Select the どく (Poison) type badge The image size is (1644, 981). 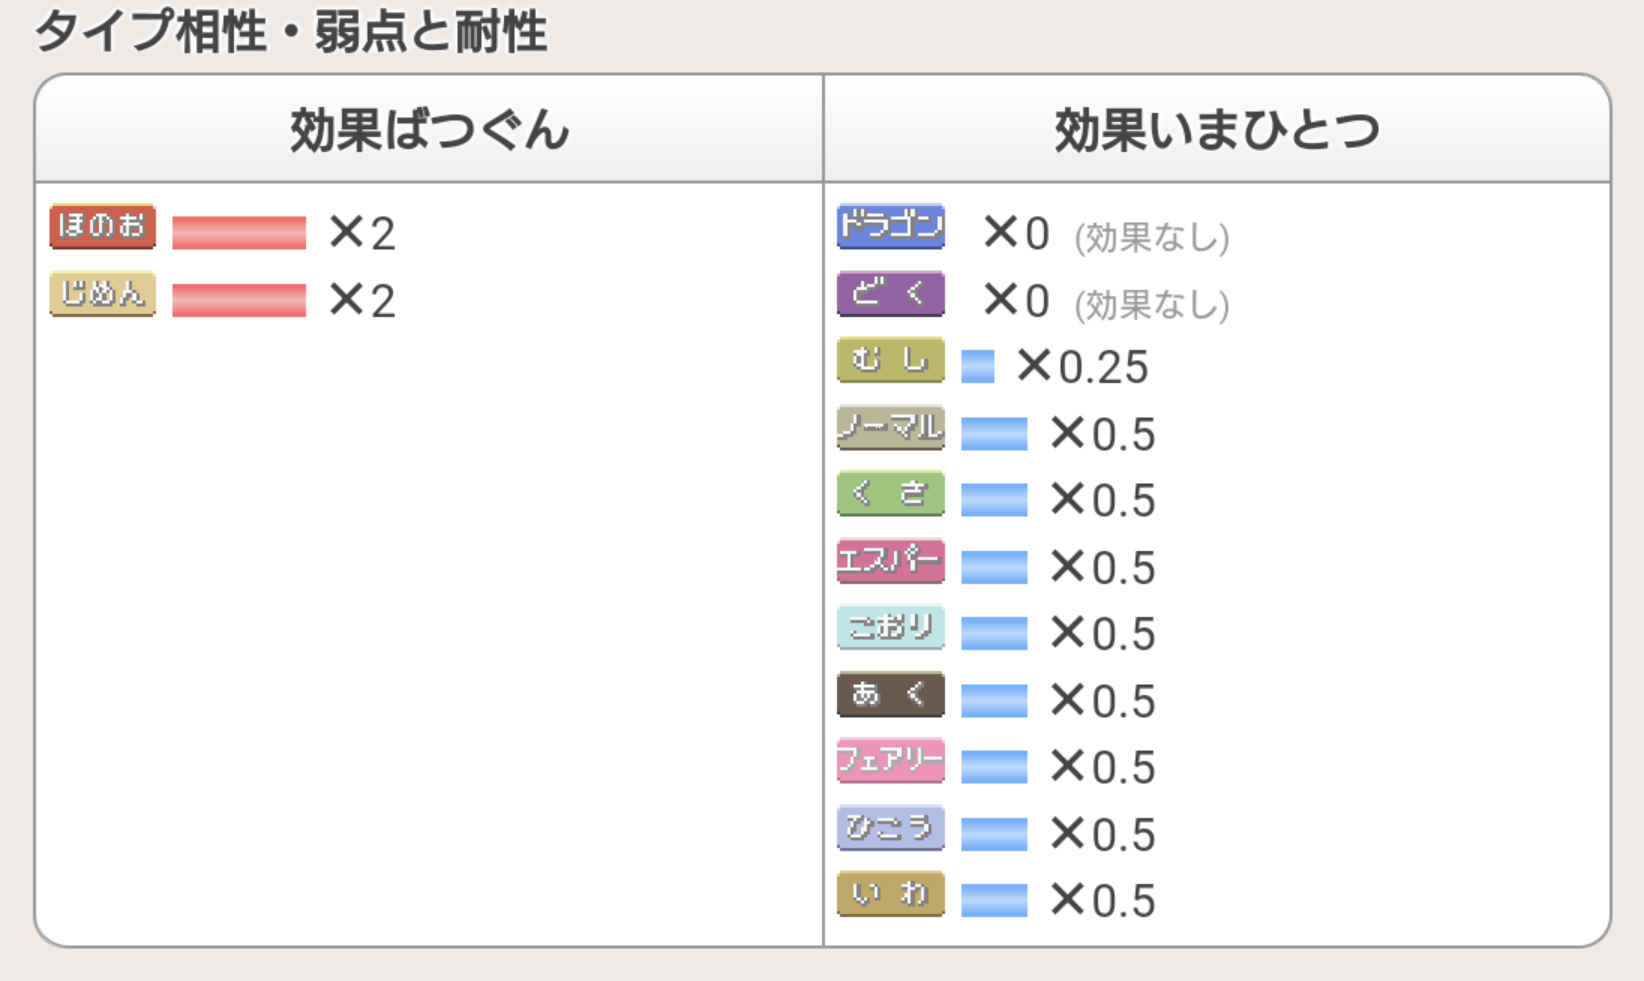890,294
